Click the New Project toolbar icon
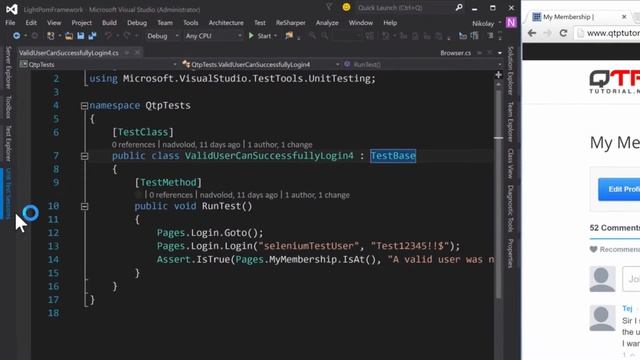640x360 pixels. pyautogui.click(x=51, y=36)
